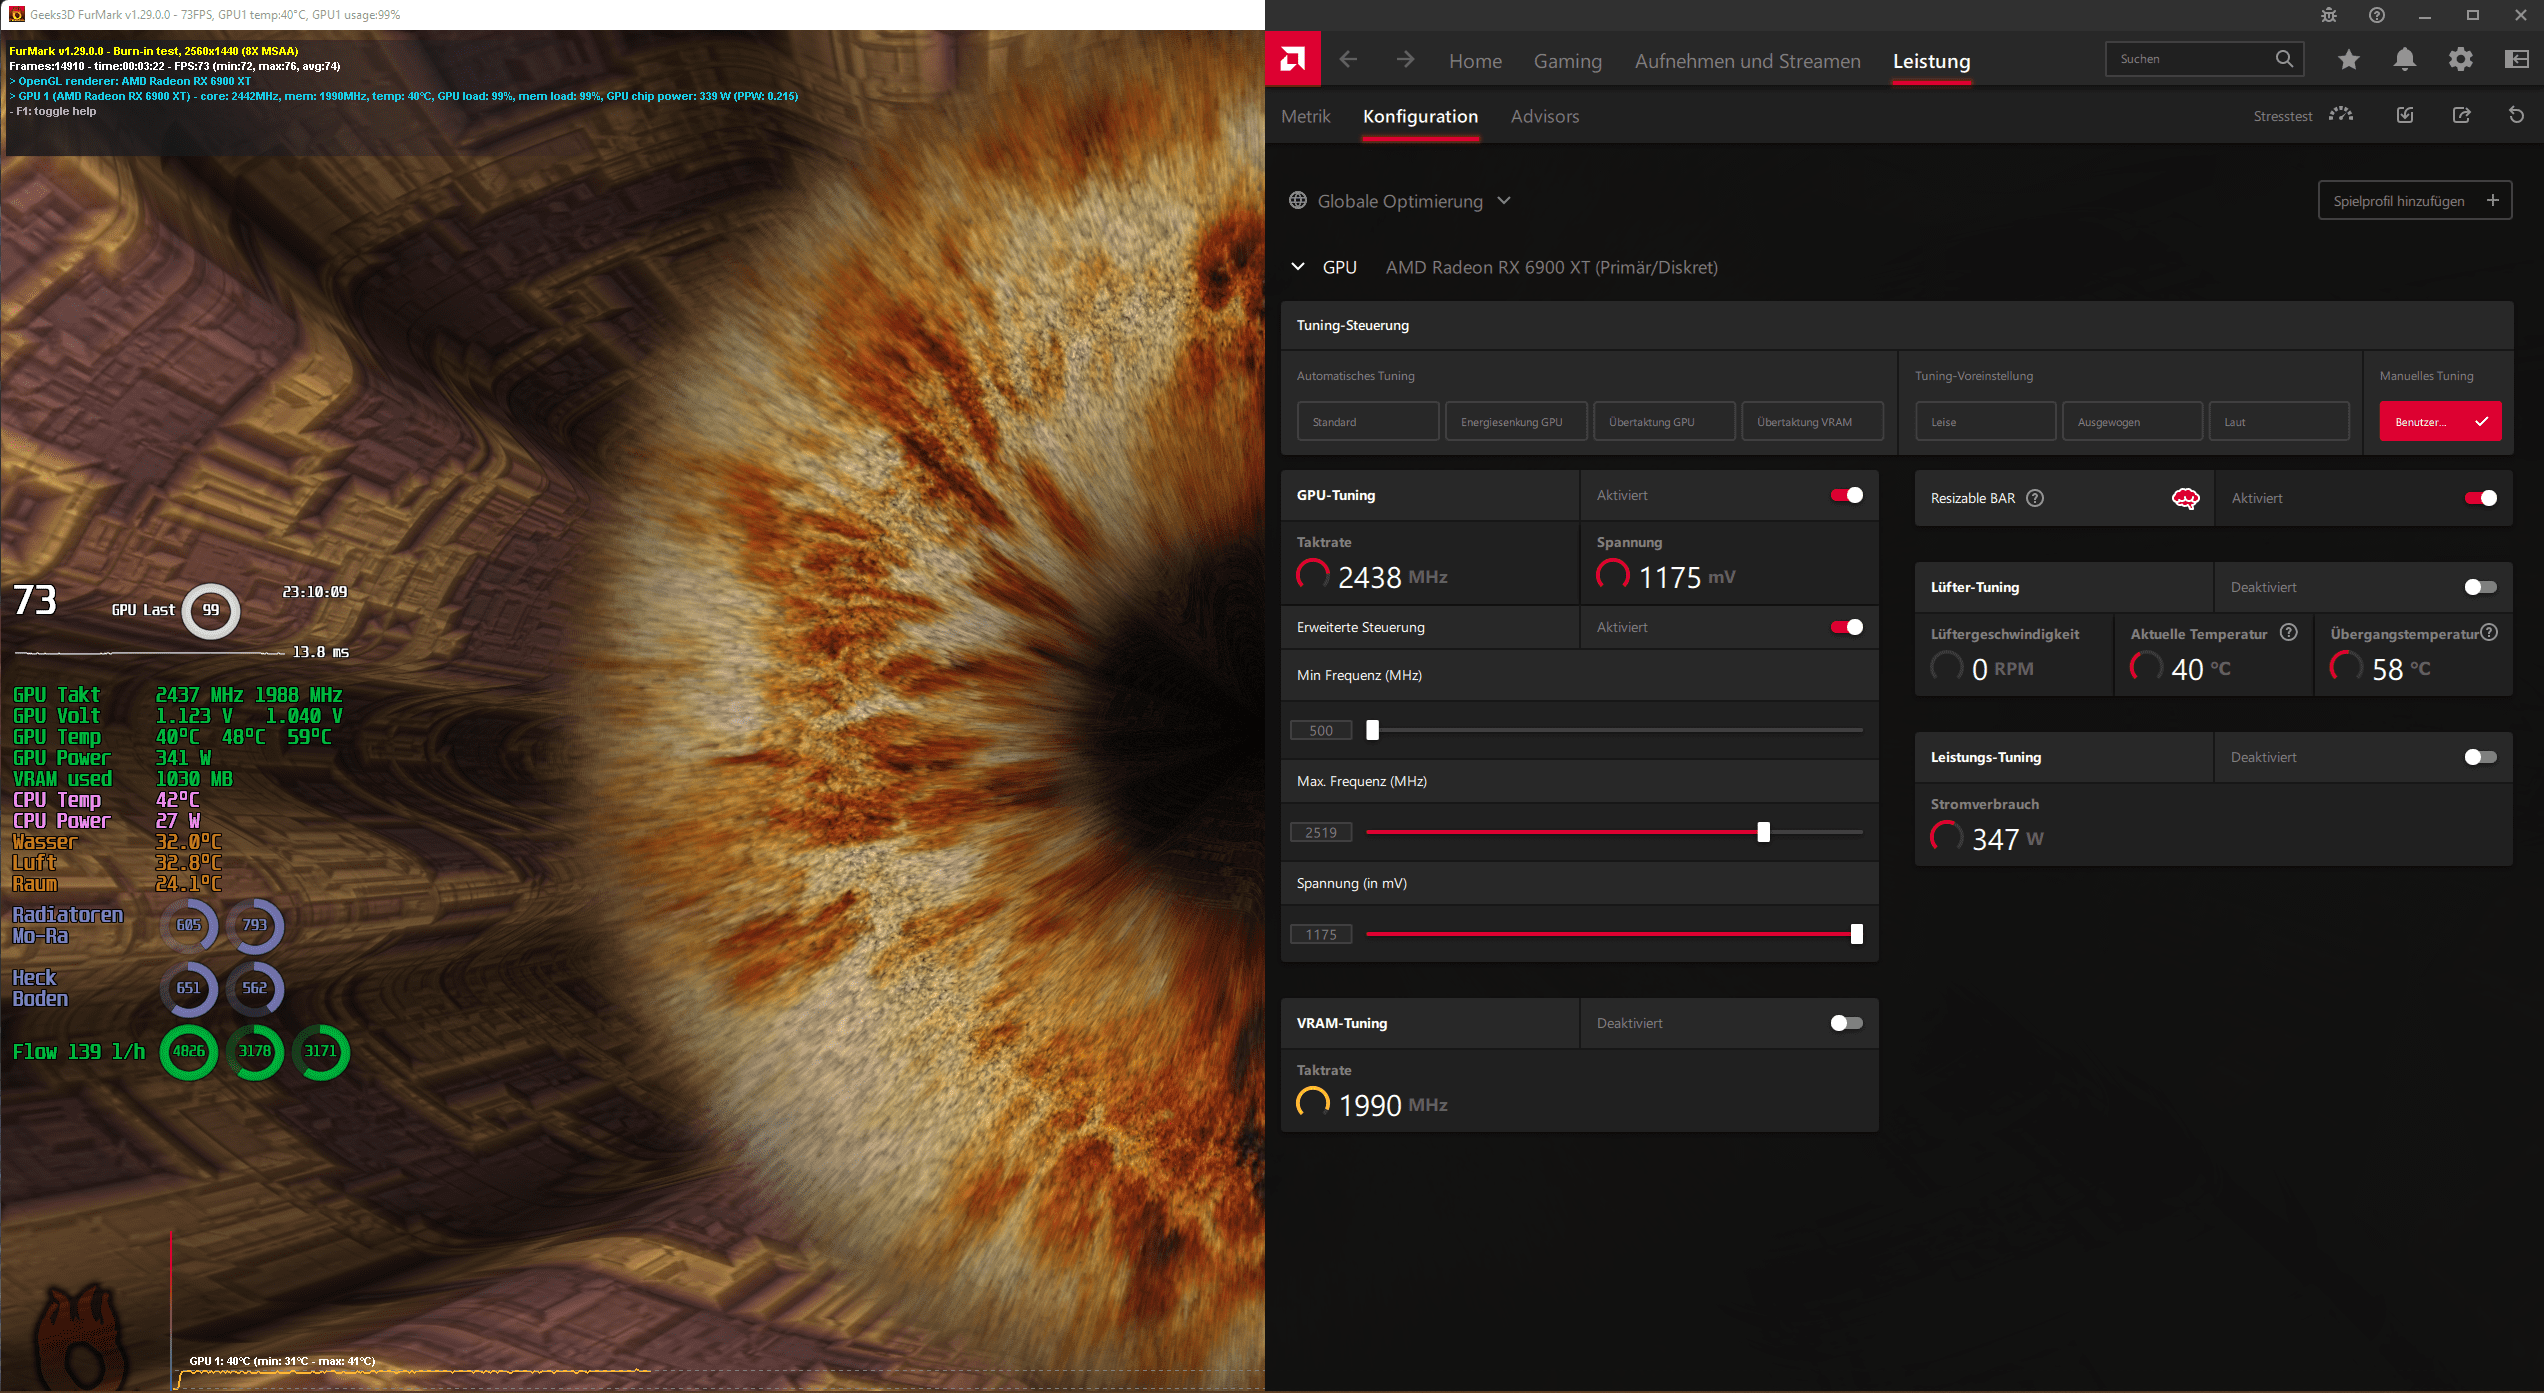Image resolution: width=2544 pixels, height=1393 pixels.
Task: Select Leise tuning preset
Action: point(1985,421)
